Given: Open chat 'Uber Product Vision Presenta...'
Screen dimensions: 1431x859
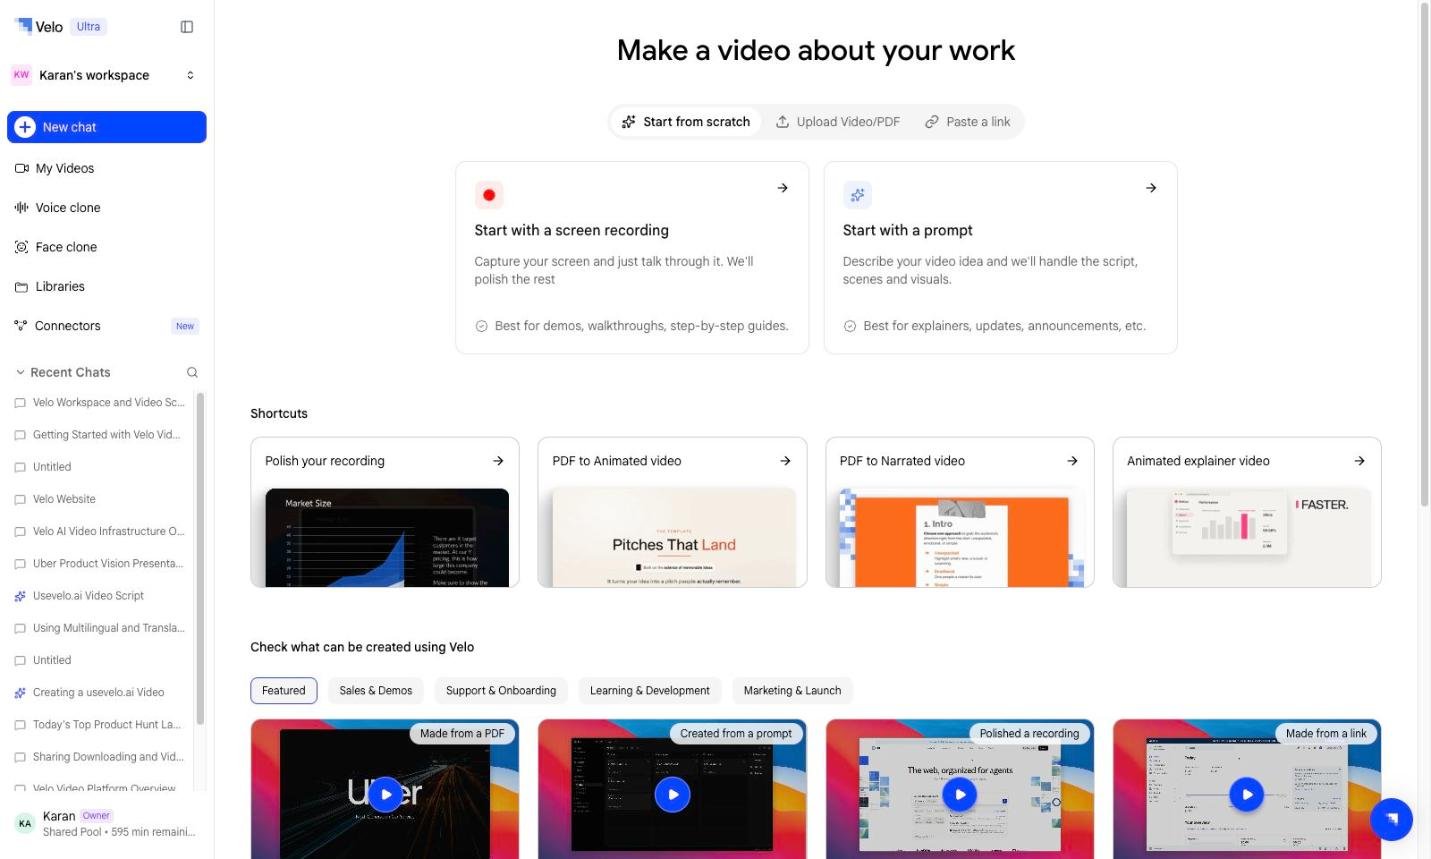Looking at the screenshot, I should pos(100,564).
